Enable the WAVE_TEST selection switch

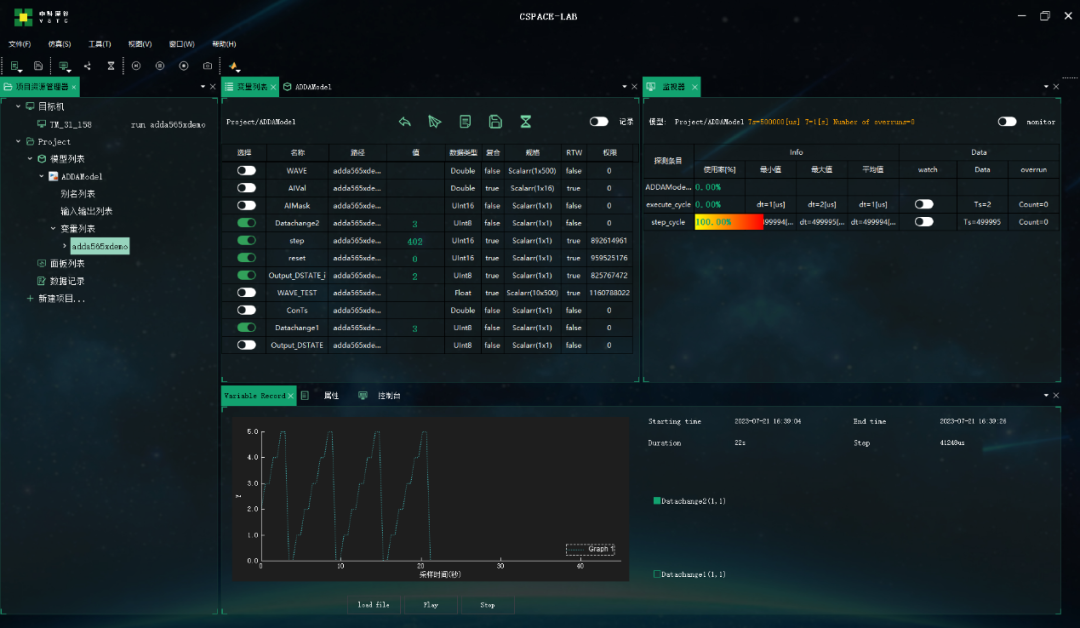pos(246,293)
